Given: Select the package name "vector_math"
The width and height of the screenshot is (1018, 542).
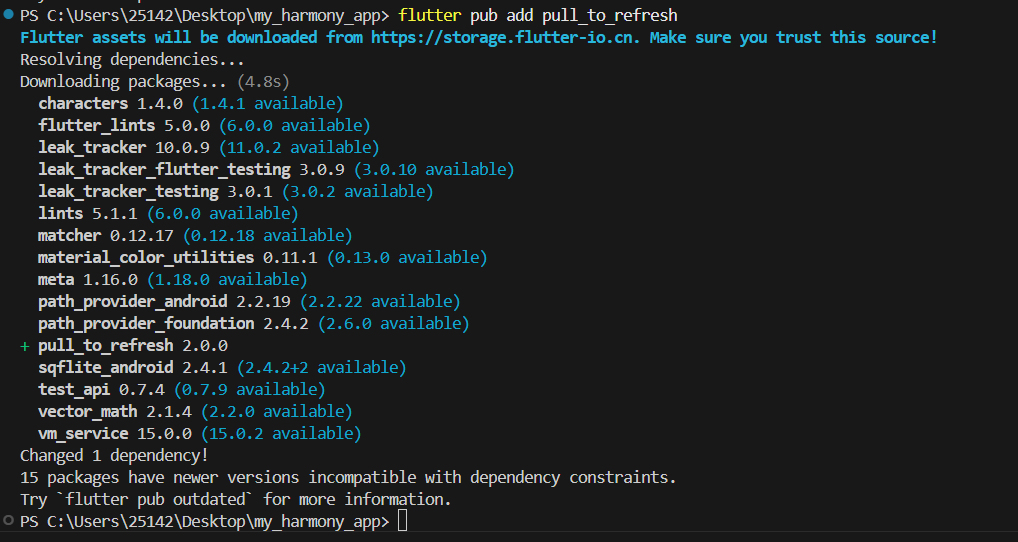Looking at the screenshot, I should coord(88,412).
